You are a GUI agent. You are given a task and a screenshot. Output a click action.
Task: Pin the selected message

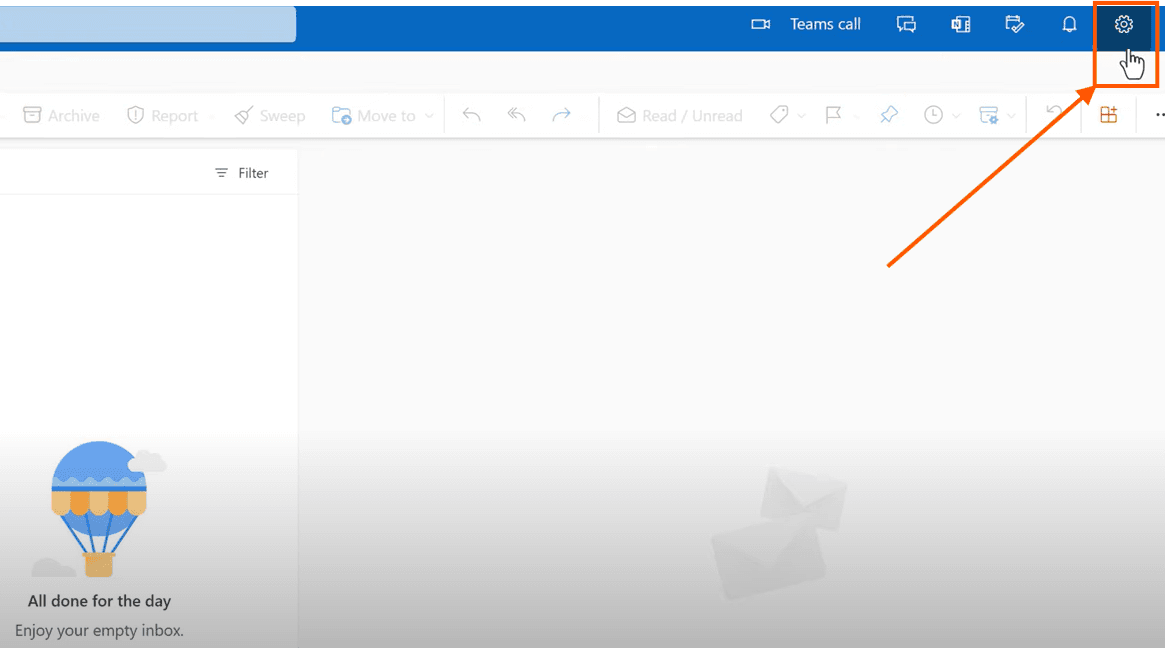tap(888, 114)
